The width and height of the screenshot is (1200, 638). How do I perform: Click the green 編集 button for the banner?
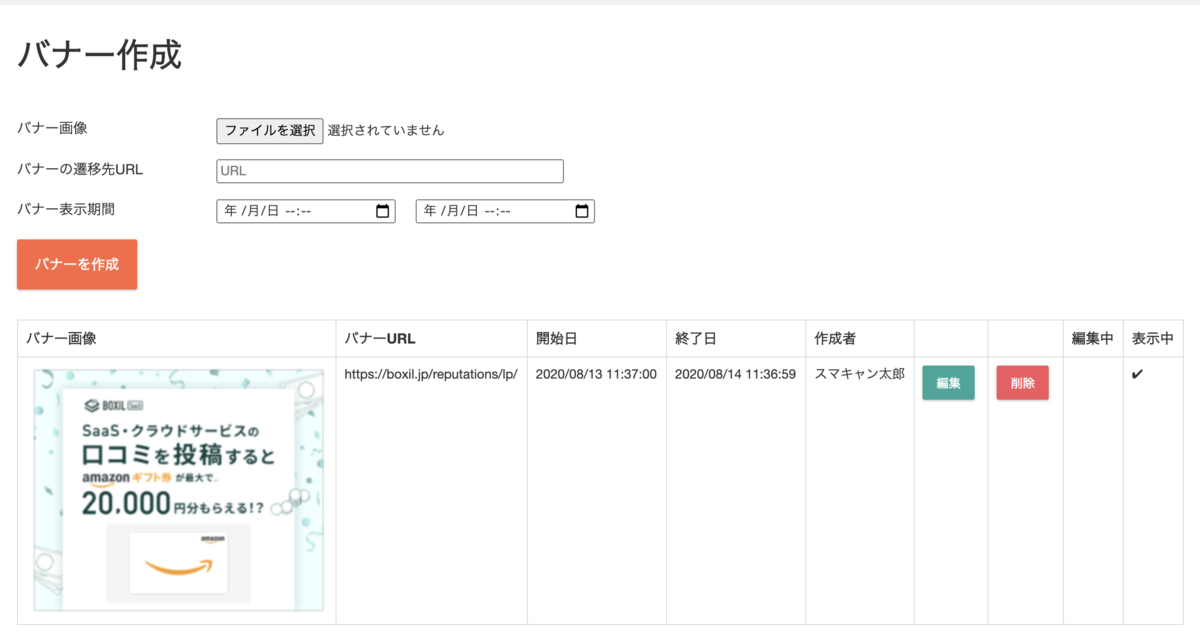tap(948, 382)
